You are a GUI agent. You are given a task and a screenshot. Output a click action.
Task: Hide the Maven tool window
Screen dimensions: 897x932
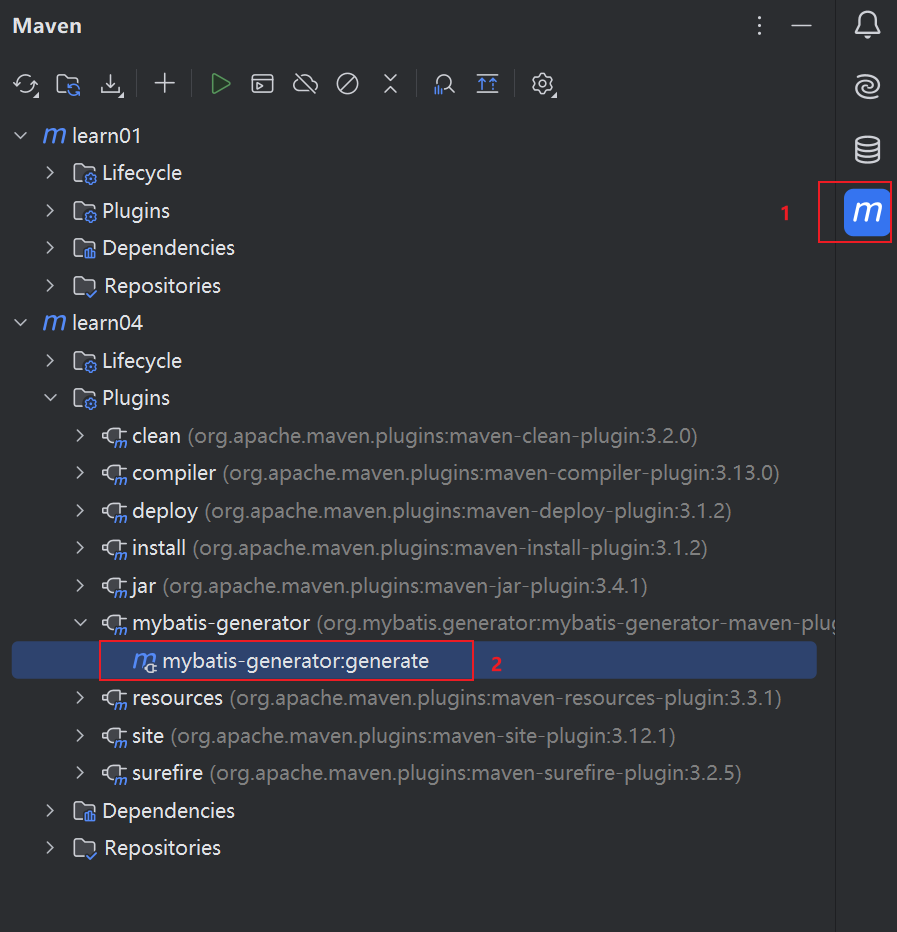(801, 26)
